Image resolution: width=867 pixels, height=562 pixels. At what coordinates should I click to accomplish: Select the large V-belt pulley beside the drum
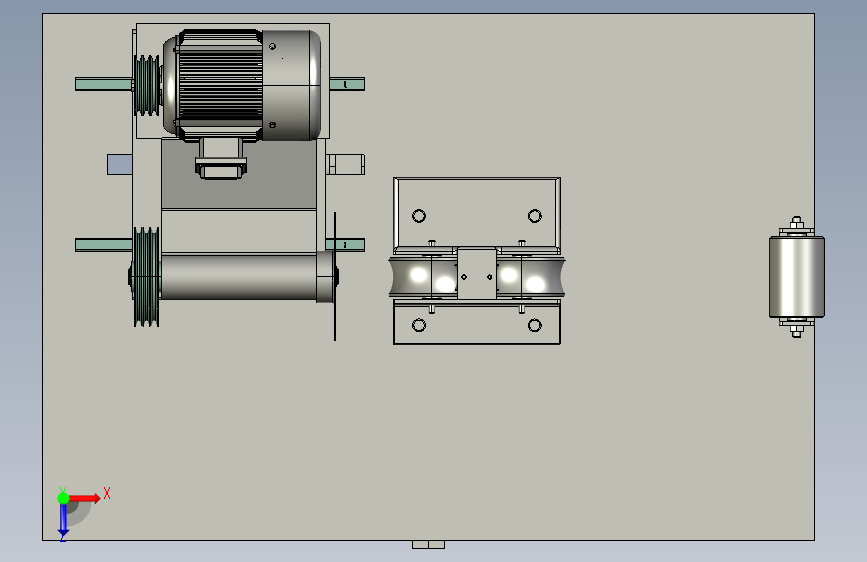click(x=147, y=277)
